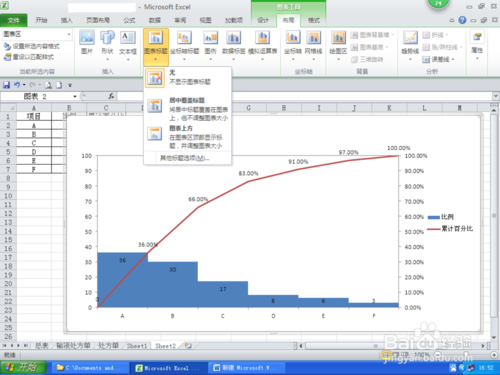Open the 图例 legend options

click(x=210, y=45)
